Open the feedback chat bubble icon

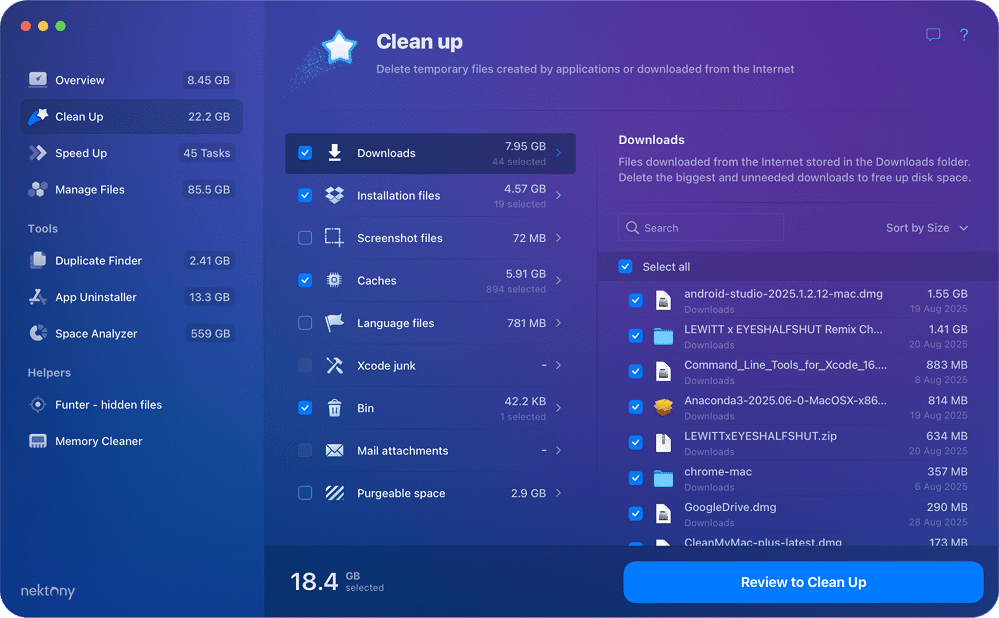coord(933,34)
